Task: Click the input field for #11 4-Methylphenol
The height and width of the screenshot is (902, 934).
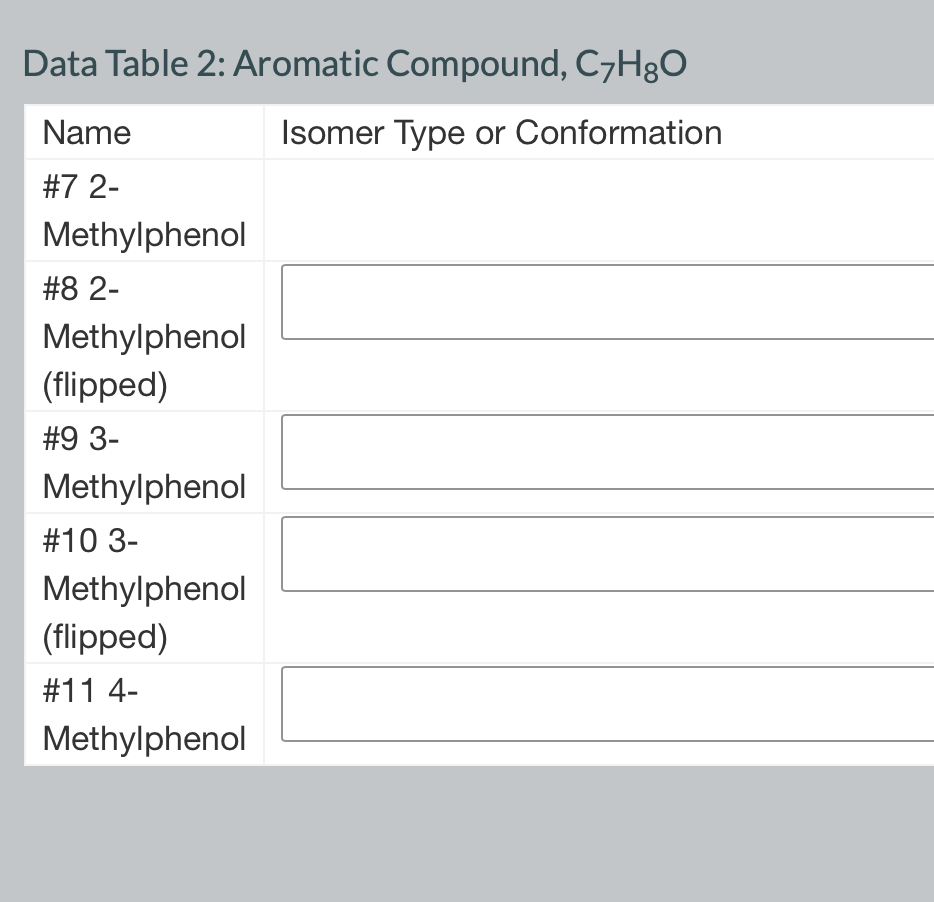Action: point(600,704)
